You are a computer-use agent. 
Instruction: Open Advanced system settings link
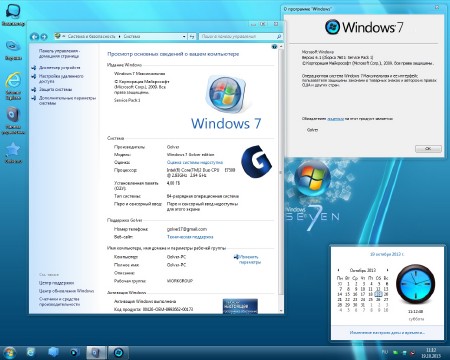click(67, 100)
